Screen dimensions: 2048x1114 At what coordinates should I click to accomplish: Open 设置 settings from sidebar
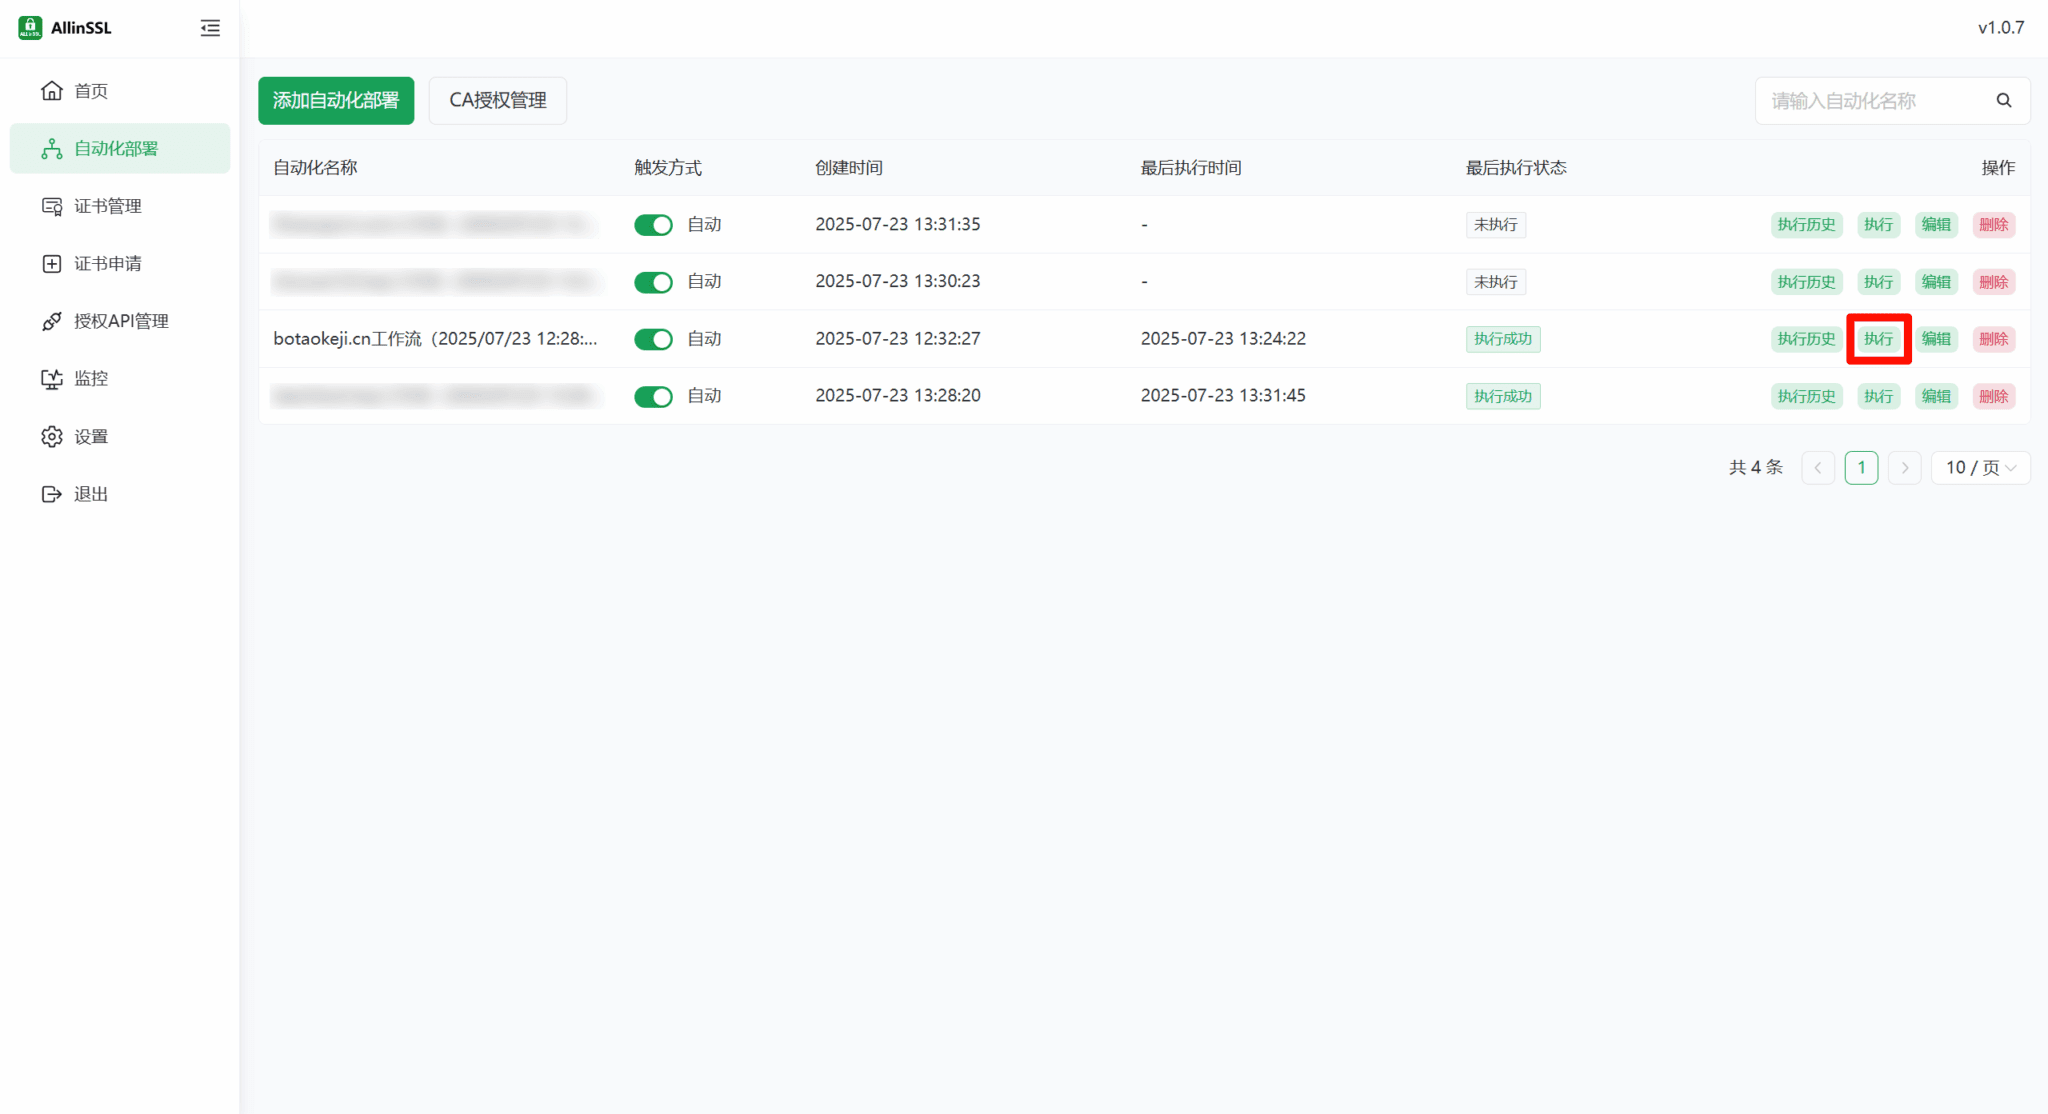(x=89, y=436)
